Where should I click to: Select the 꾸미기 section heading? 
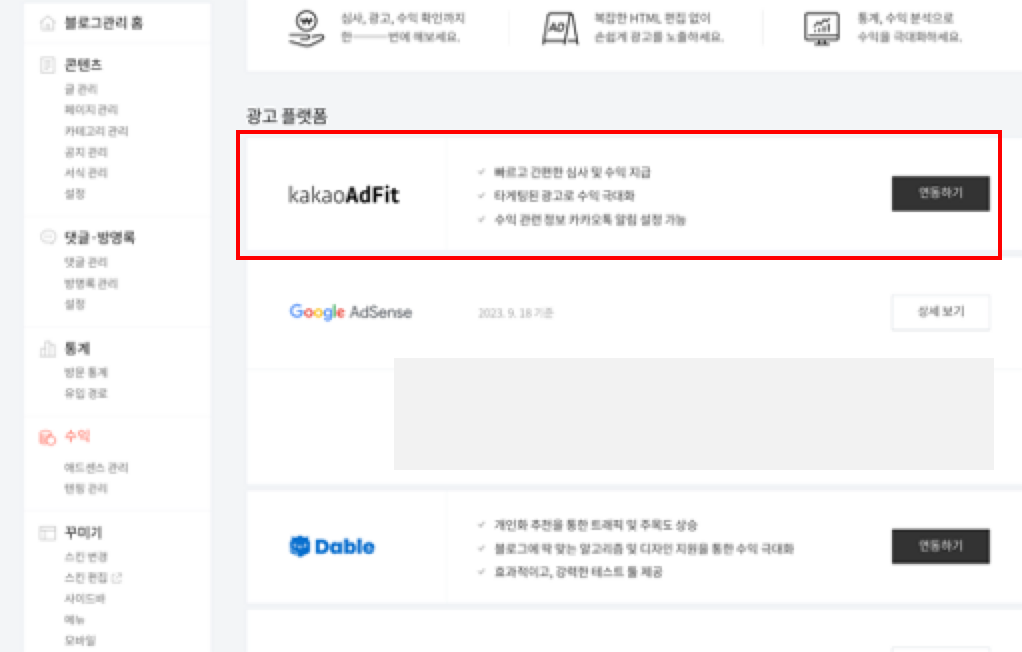tap(83, 533)
